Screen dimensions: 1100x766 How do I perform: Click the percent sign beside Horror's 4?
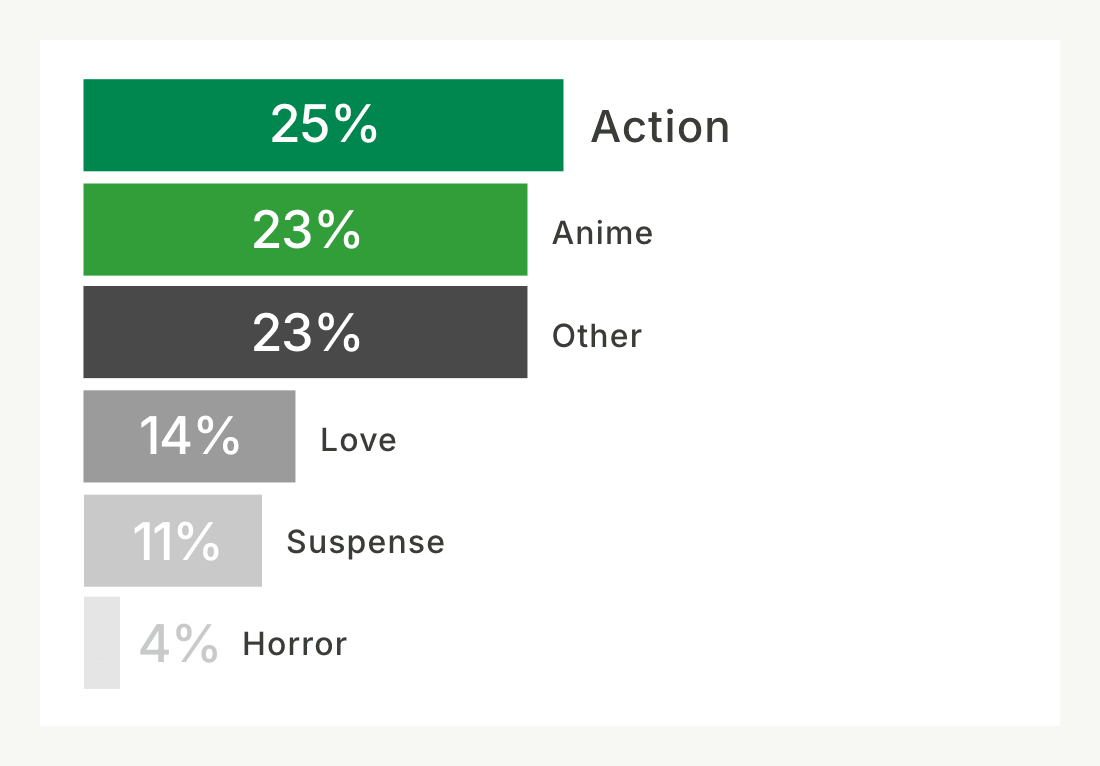point(196,643)
